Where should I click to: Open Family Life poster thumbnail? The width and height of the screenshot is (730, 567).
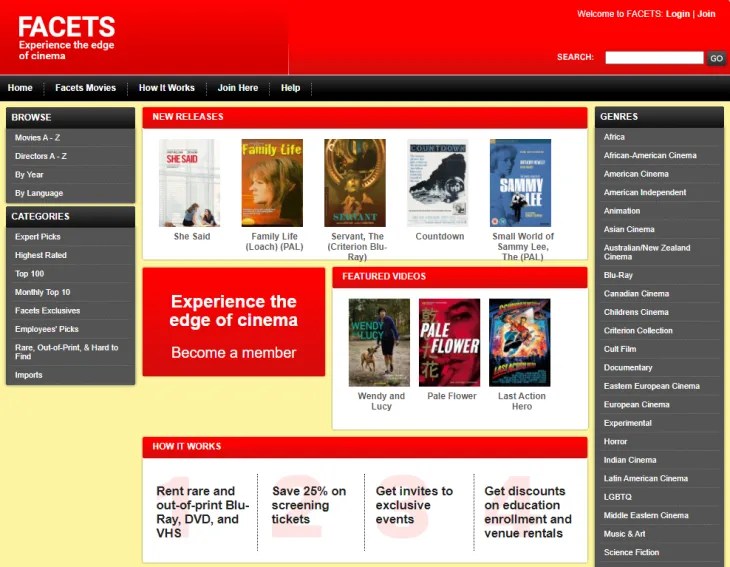pos(272,183)
